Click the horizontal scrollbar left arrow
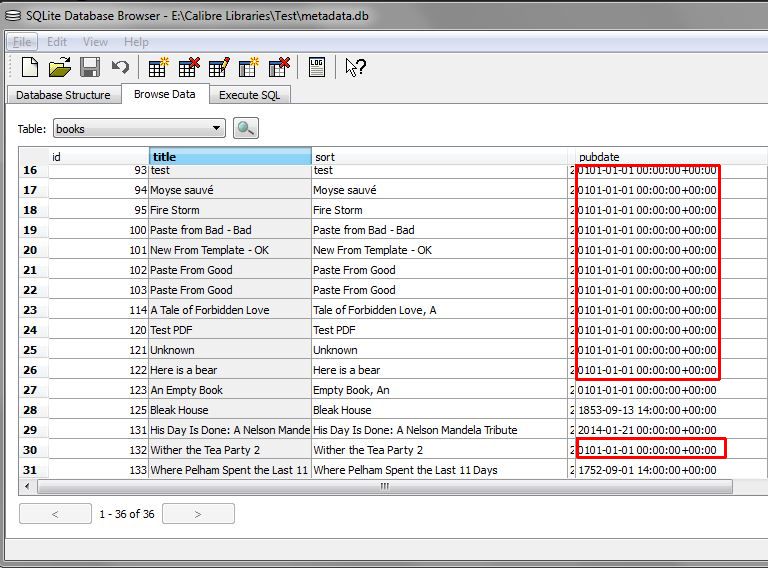768x568 pixels. click(x=27, y=486)
